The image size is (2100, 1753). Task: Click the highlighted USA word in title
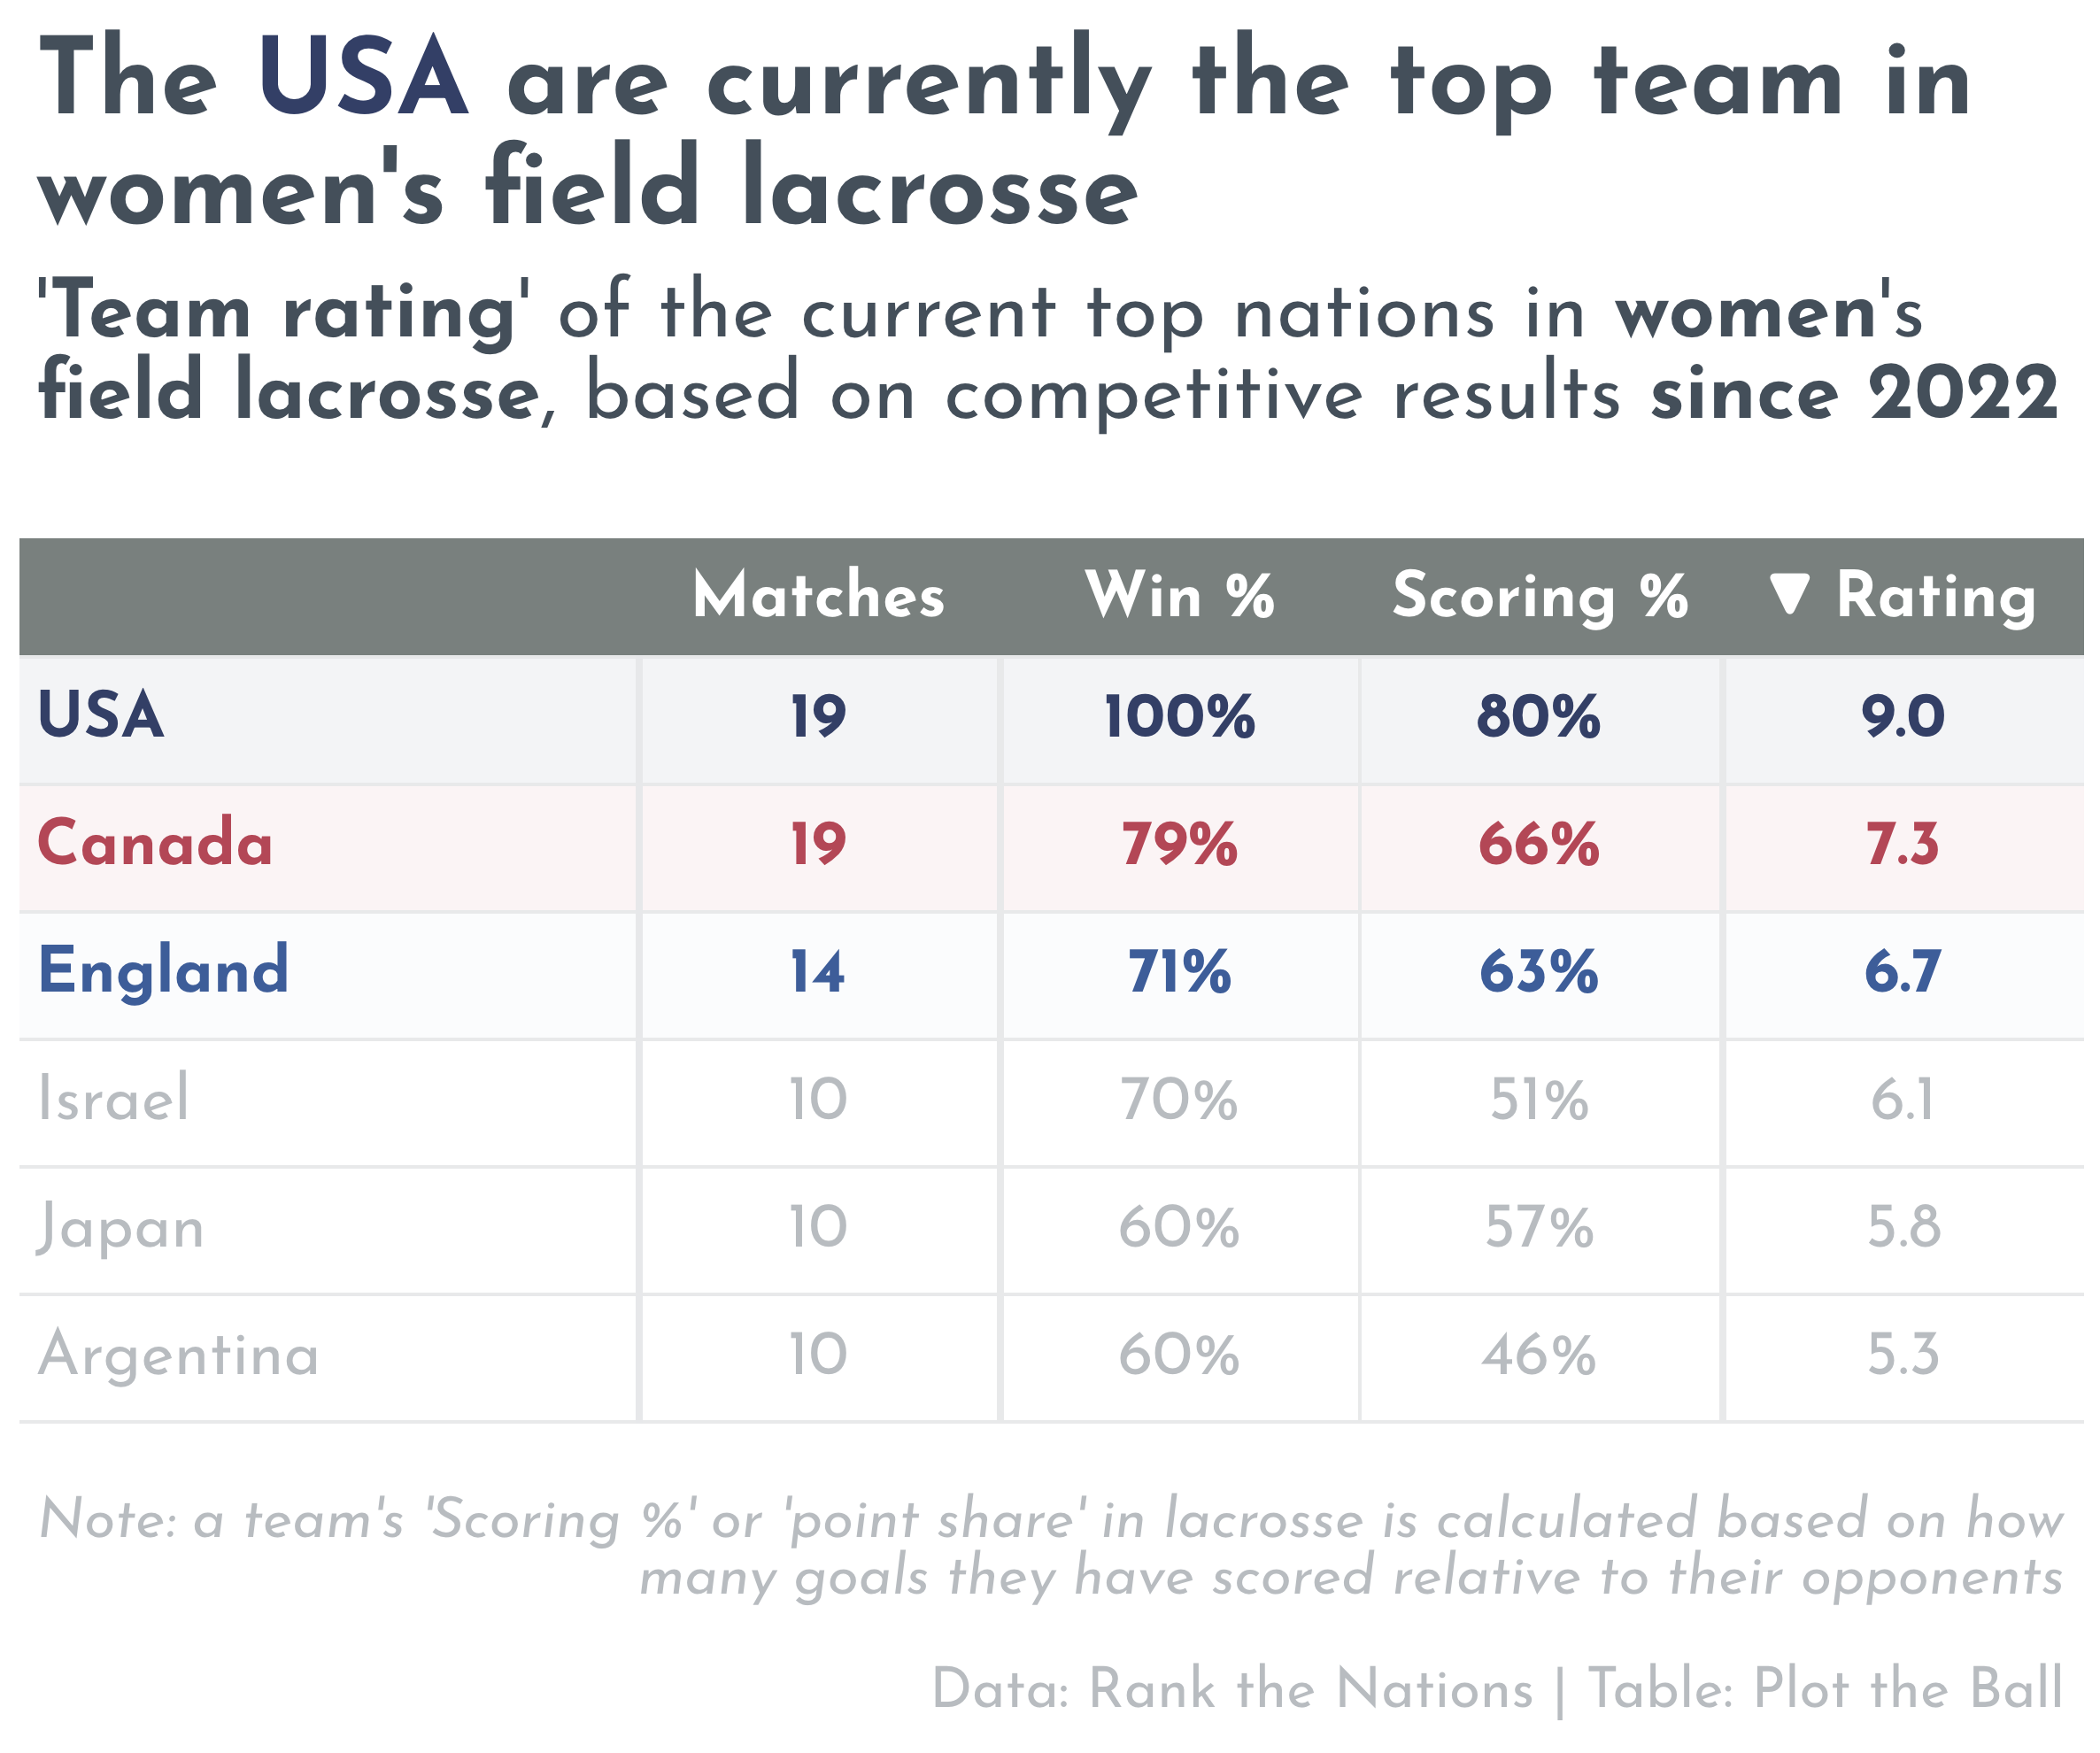pyautogui.click(x=362, y=78)
